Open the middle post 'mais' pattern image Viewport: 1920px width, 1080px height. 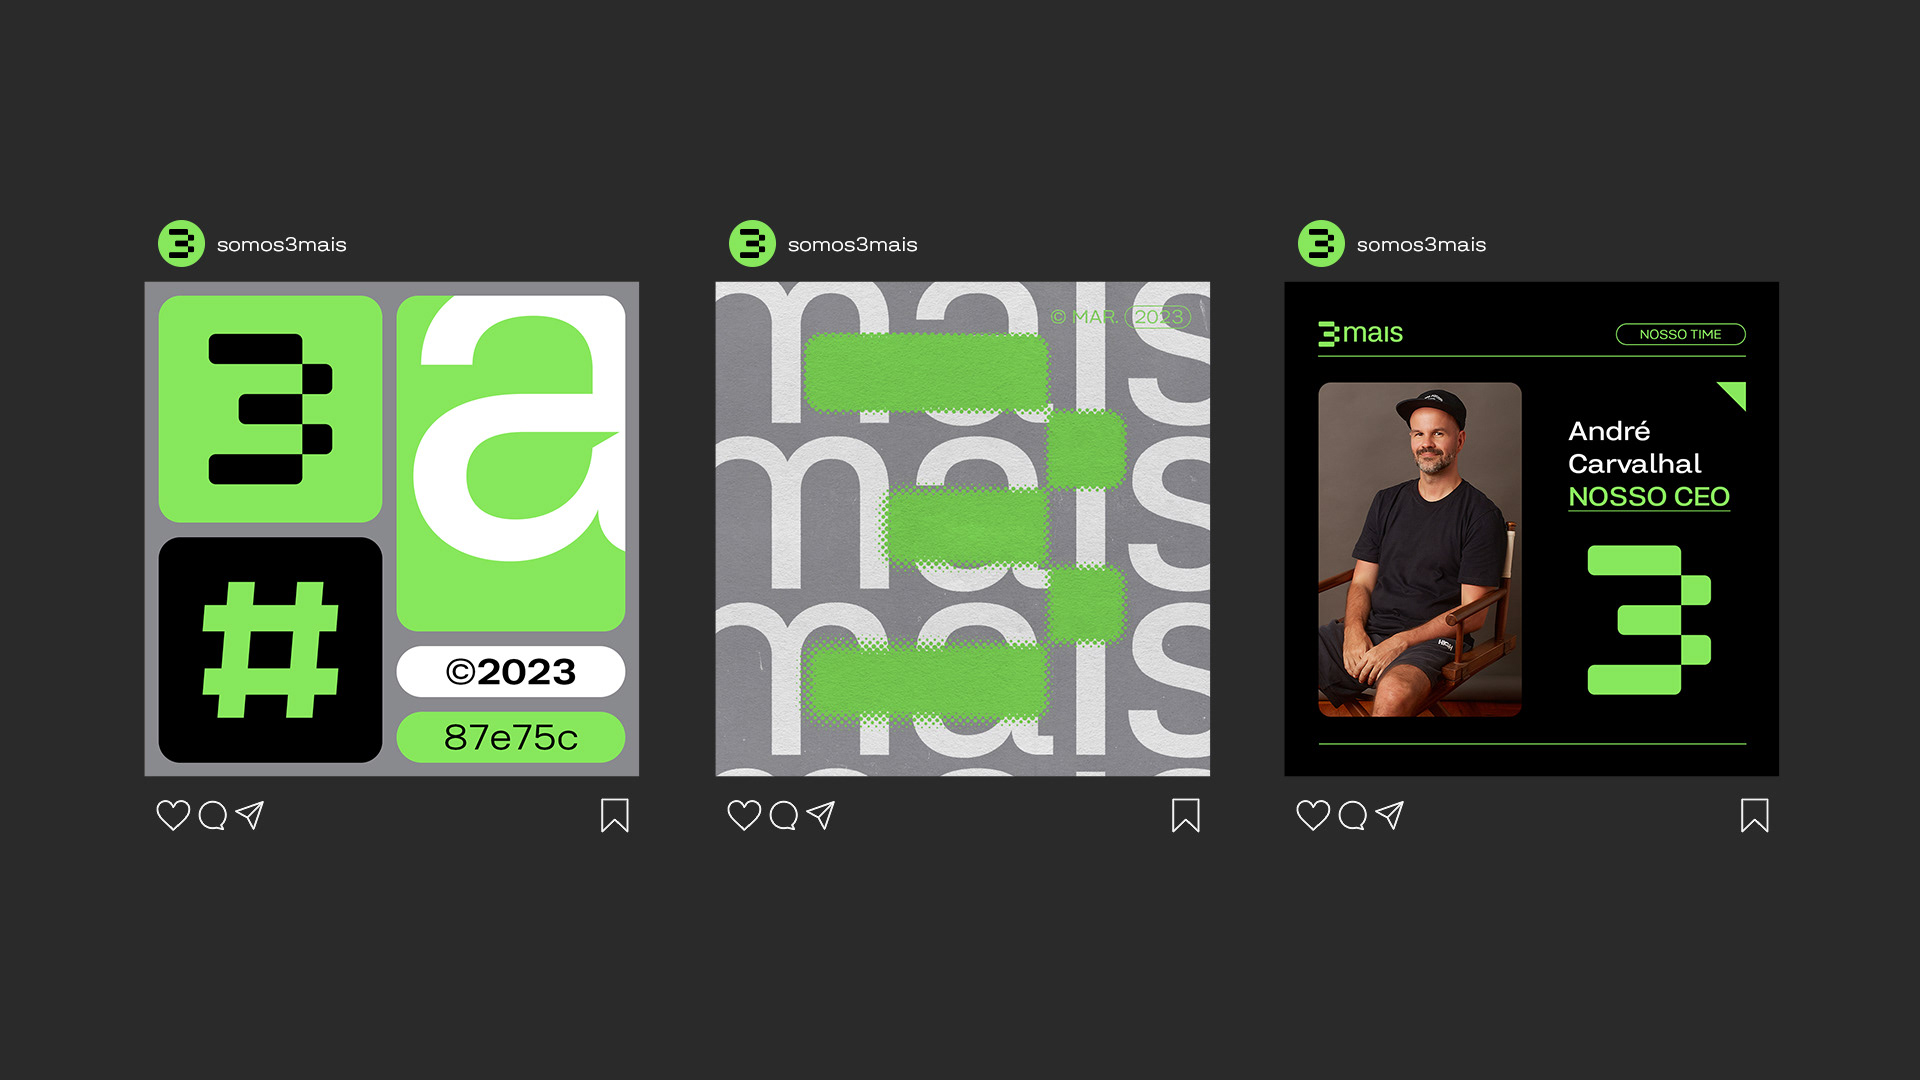tap(962, 528)
